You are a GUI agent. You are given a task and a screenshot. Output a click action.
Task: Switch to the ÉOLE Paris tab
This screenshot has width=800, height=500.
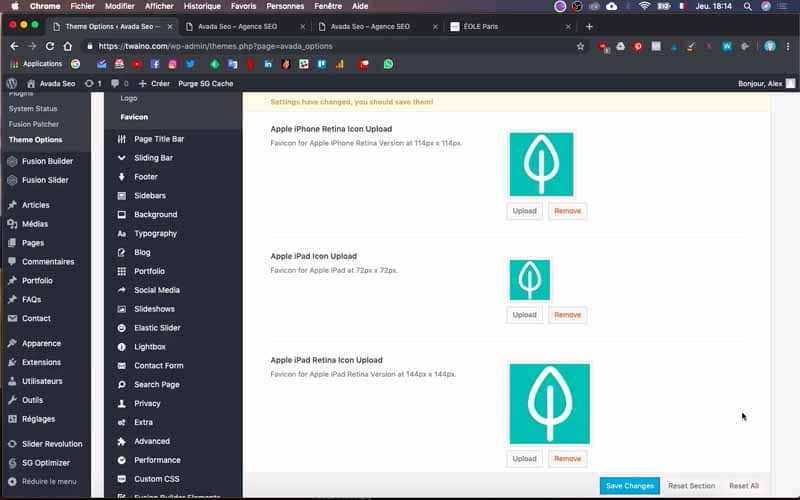[x=480, y=27]
